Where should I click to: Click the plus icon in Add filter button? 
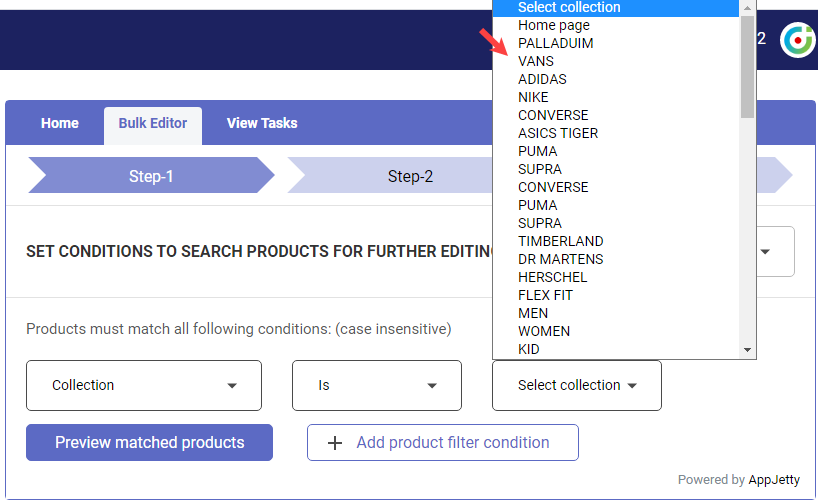[x=334, y=443]
